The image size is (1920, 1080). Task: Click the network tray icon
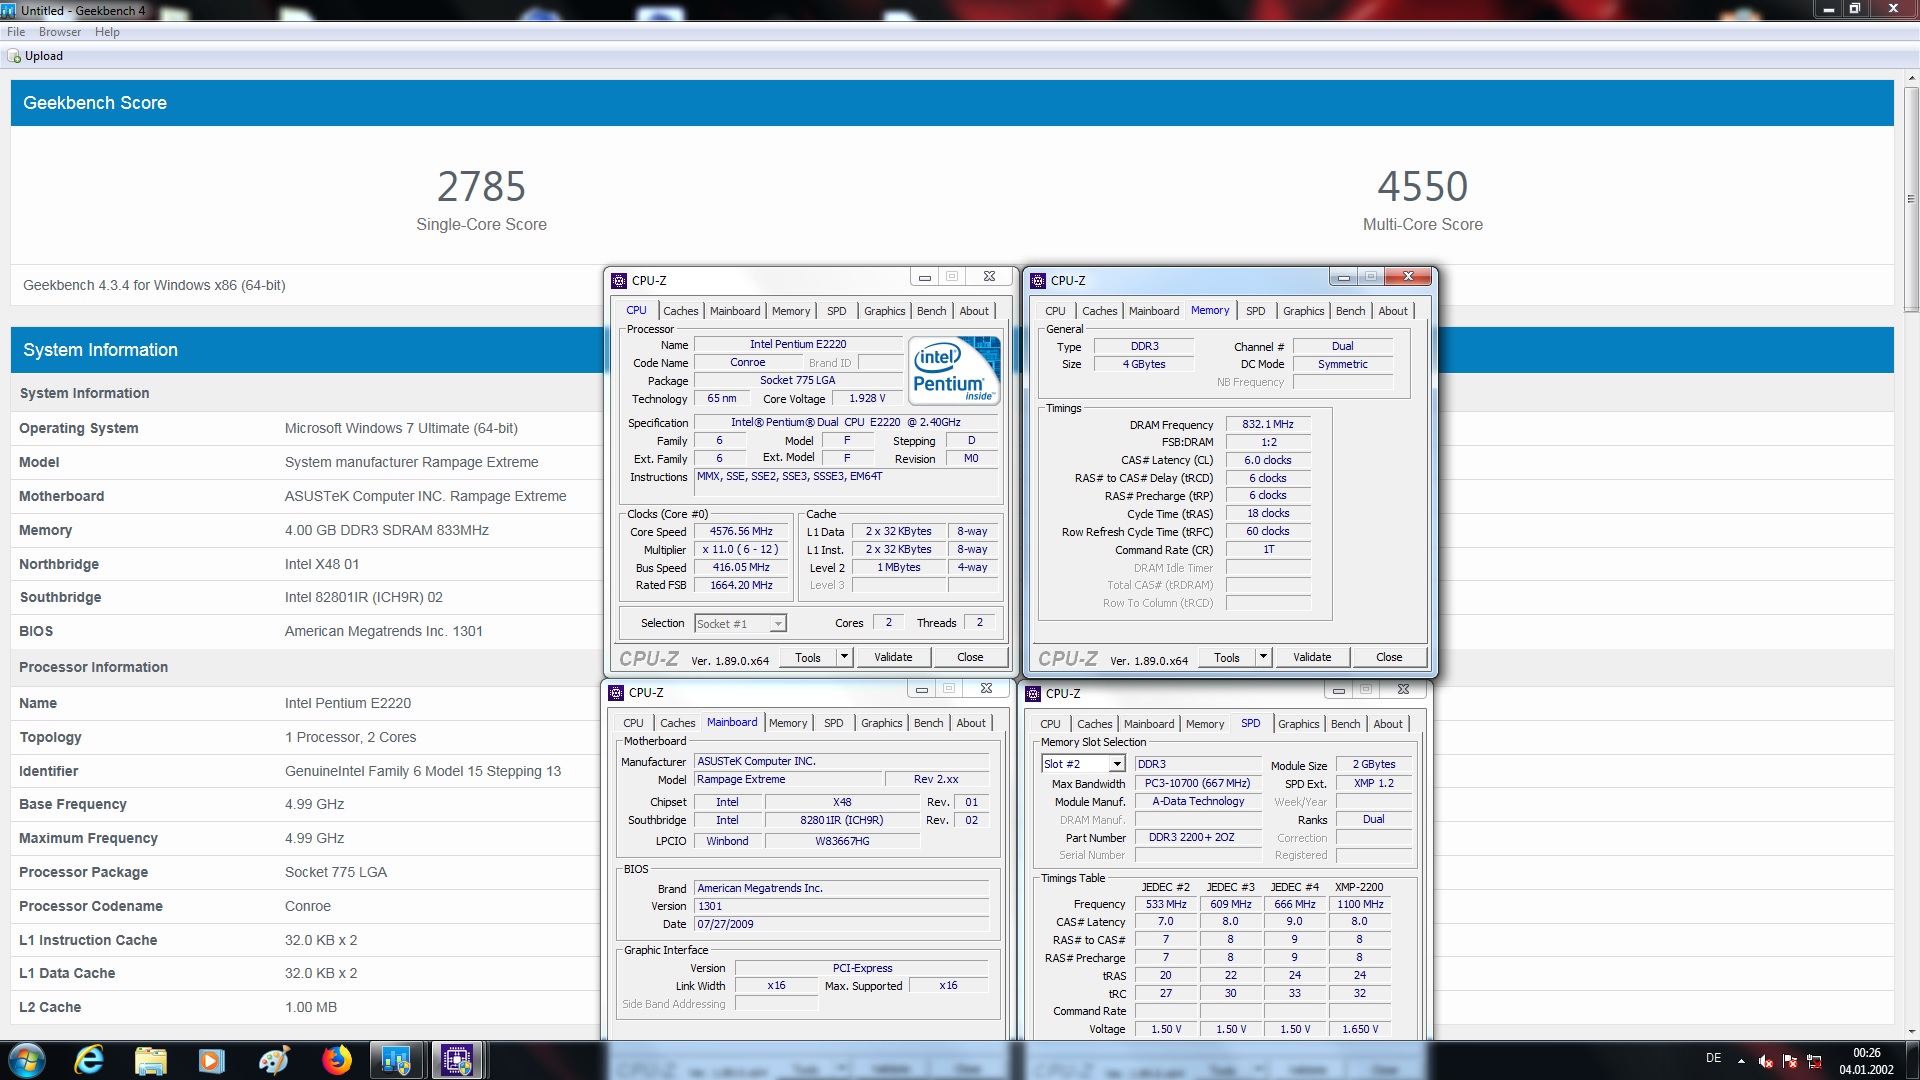click(1814, 1061)
